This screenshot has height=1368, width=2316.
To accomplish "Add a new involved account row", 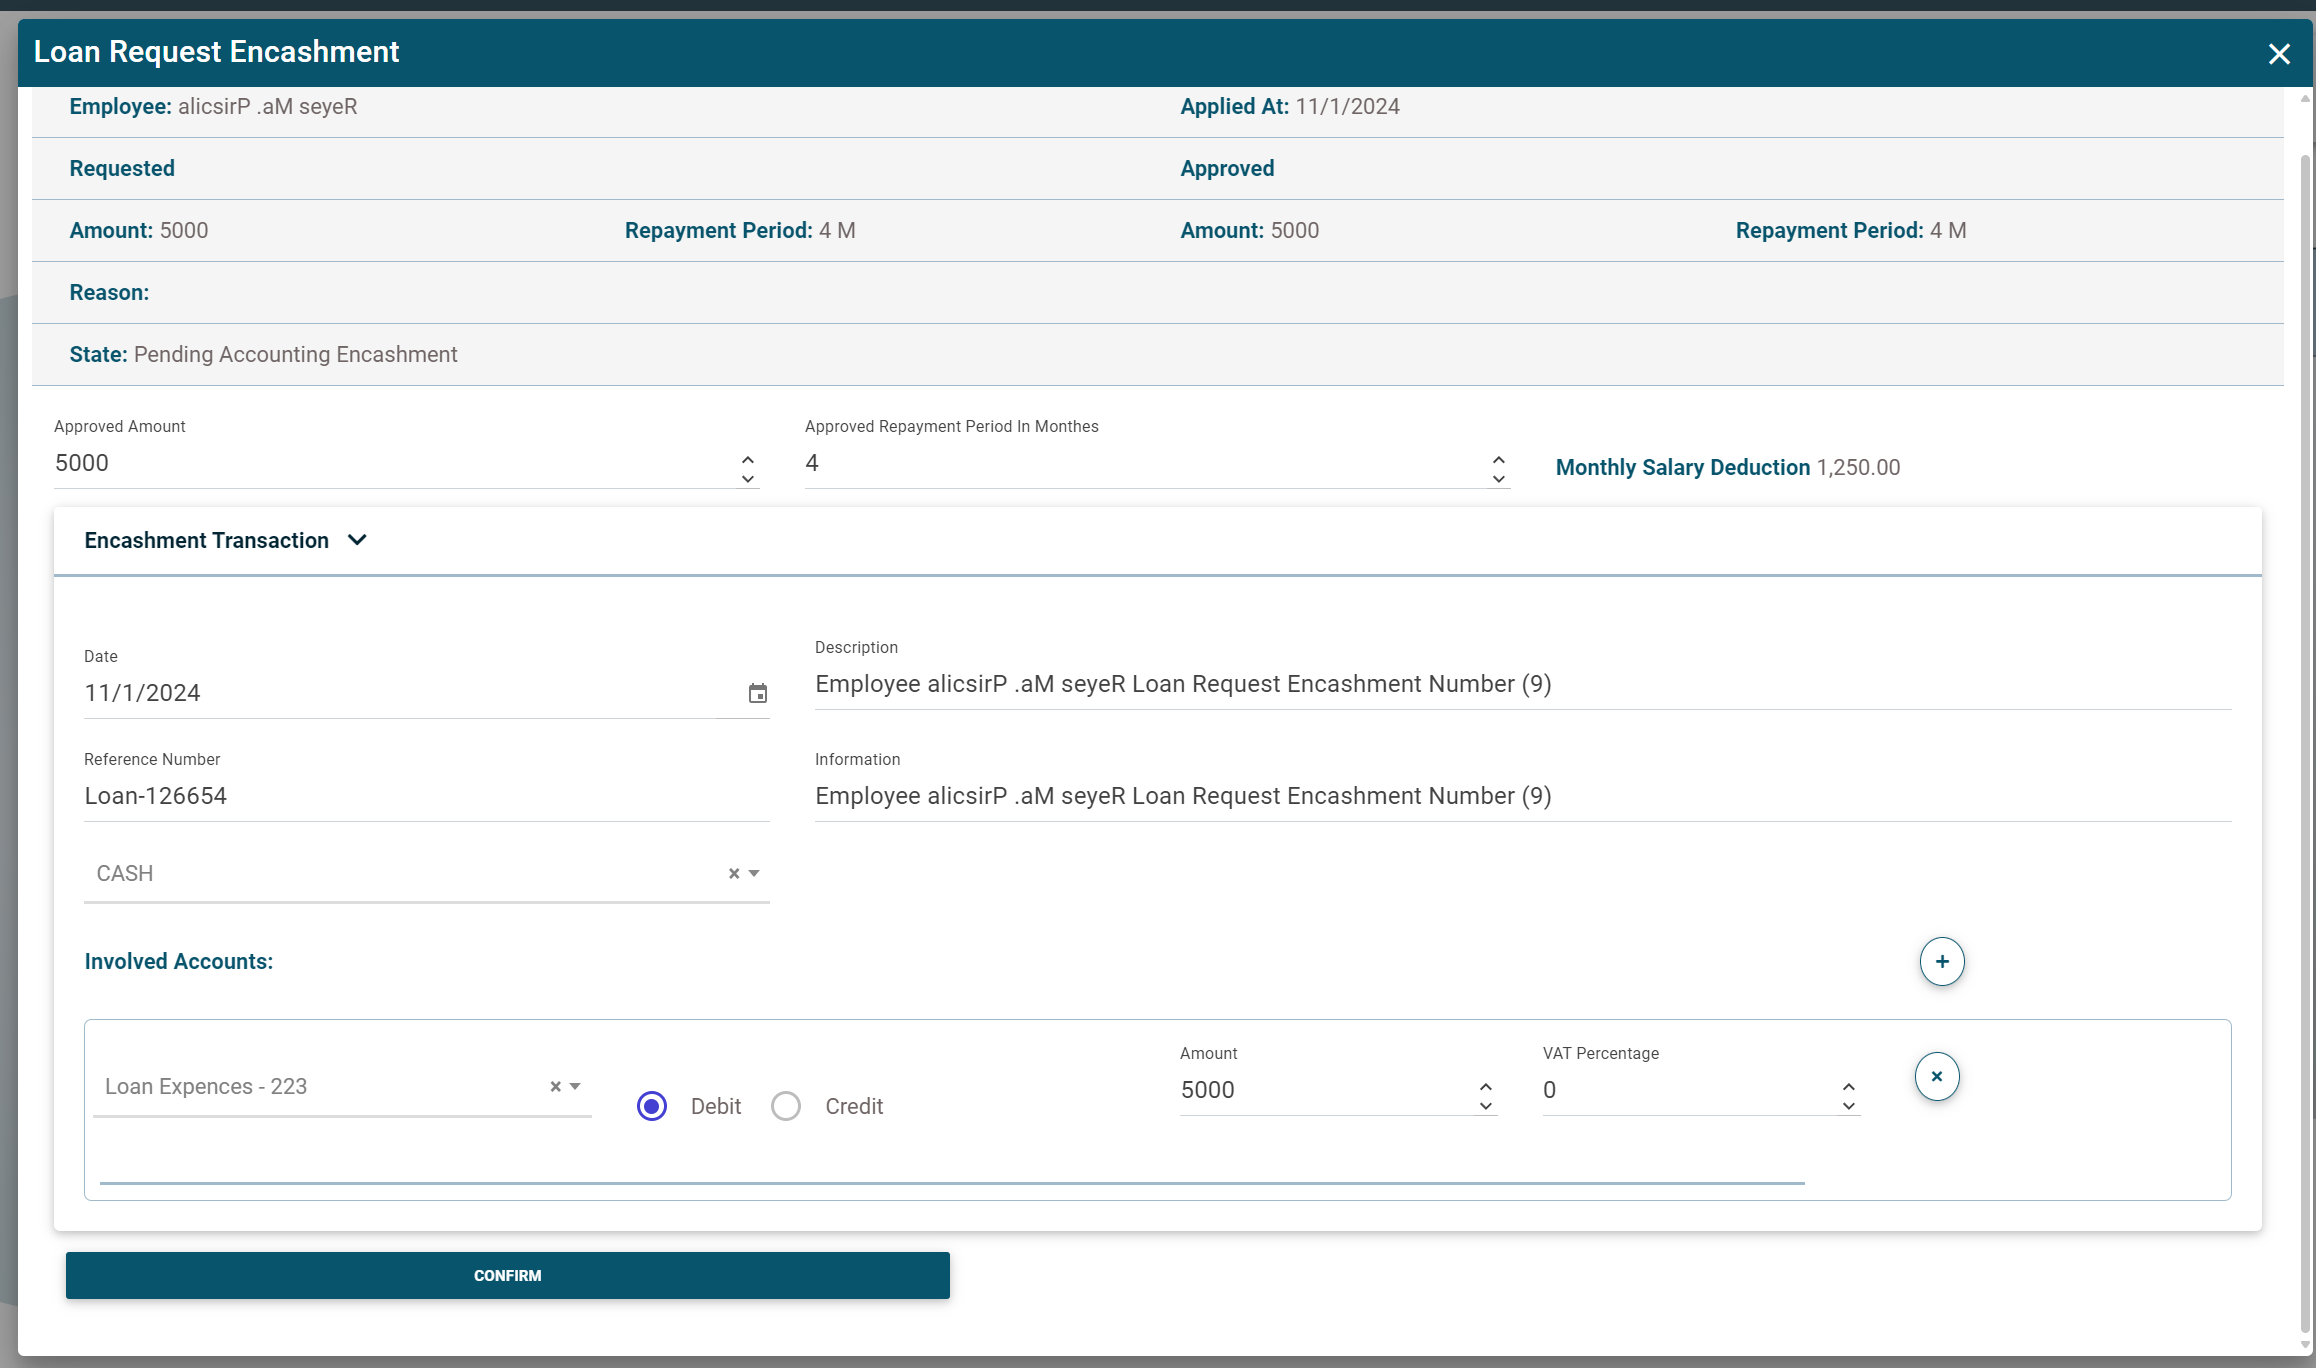I will (1942, 961).
